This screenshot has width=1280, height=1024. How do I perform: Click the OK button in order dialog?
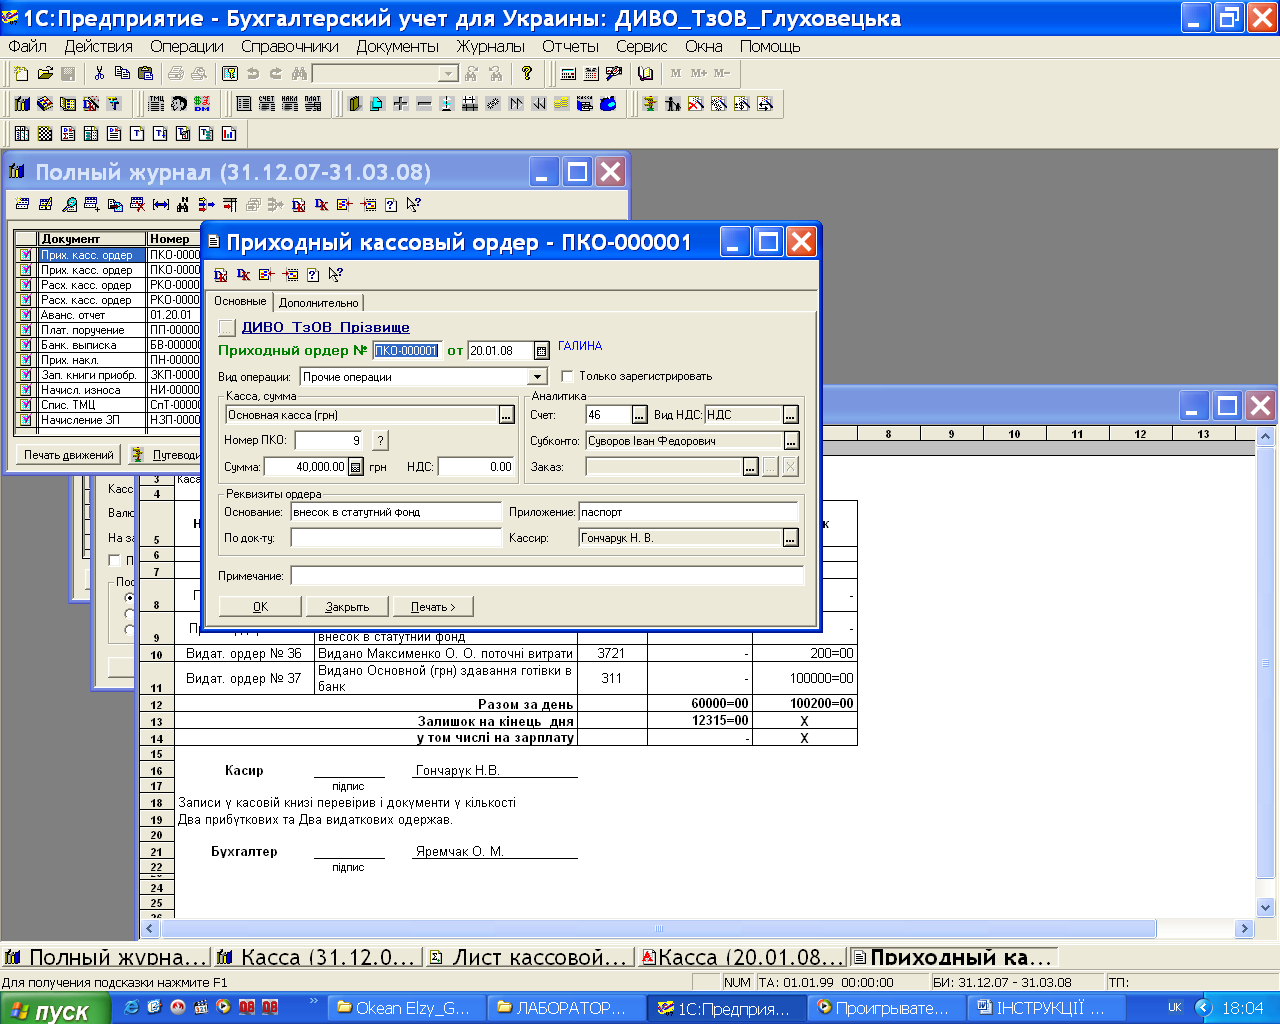click(x=260, y=607)
